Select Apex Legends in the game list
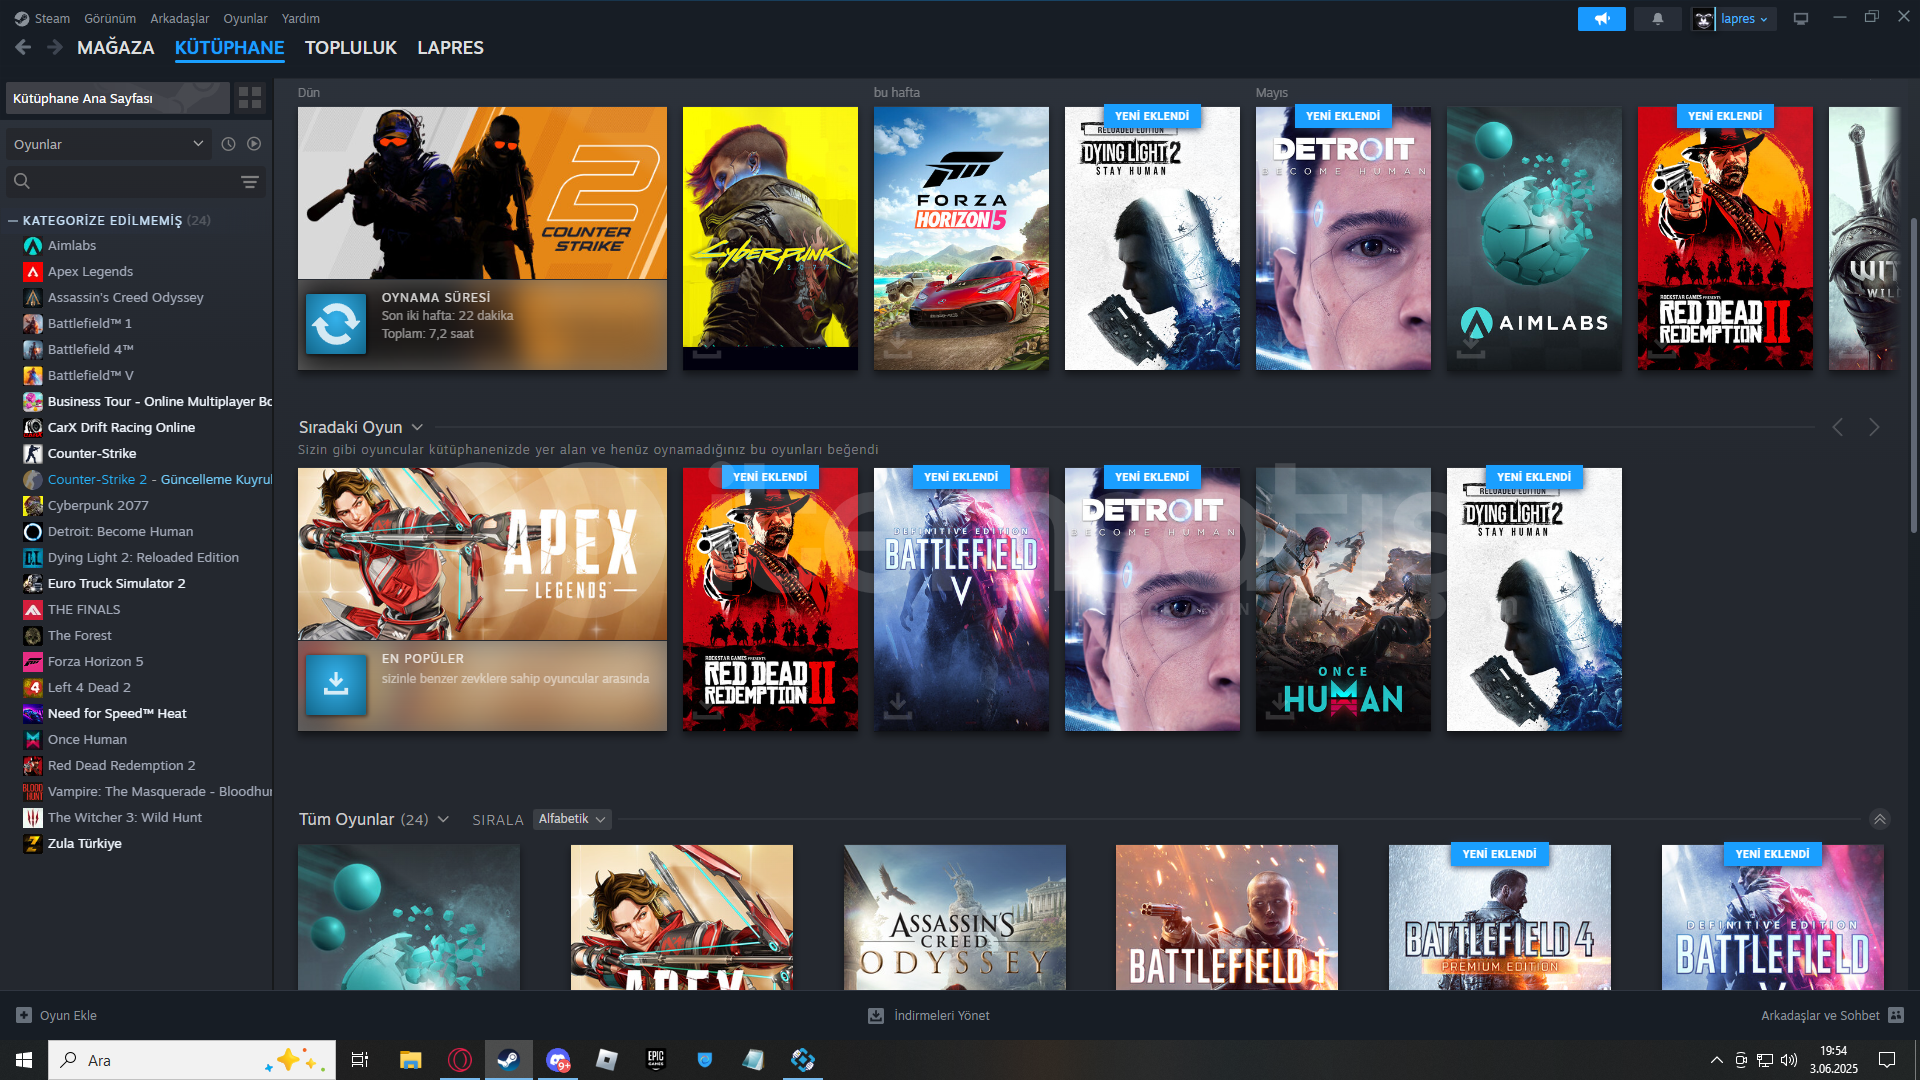1920x1080 pixels. [90, 271]
